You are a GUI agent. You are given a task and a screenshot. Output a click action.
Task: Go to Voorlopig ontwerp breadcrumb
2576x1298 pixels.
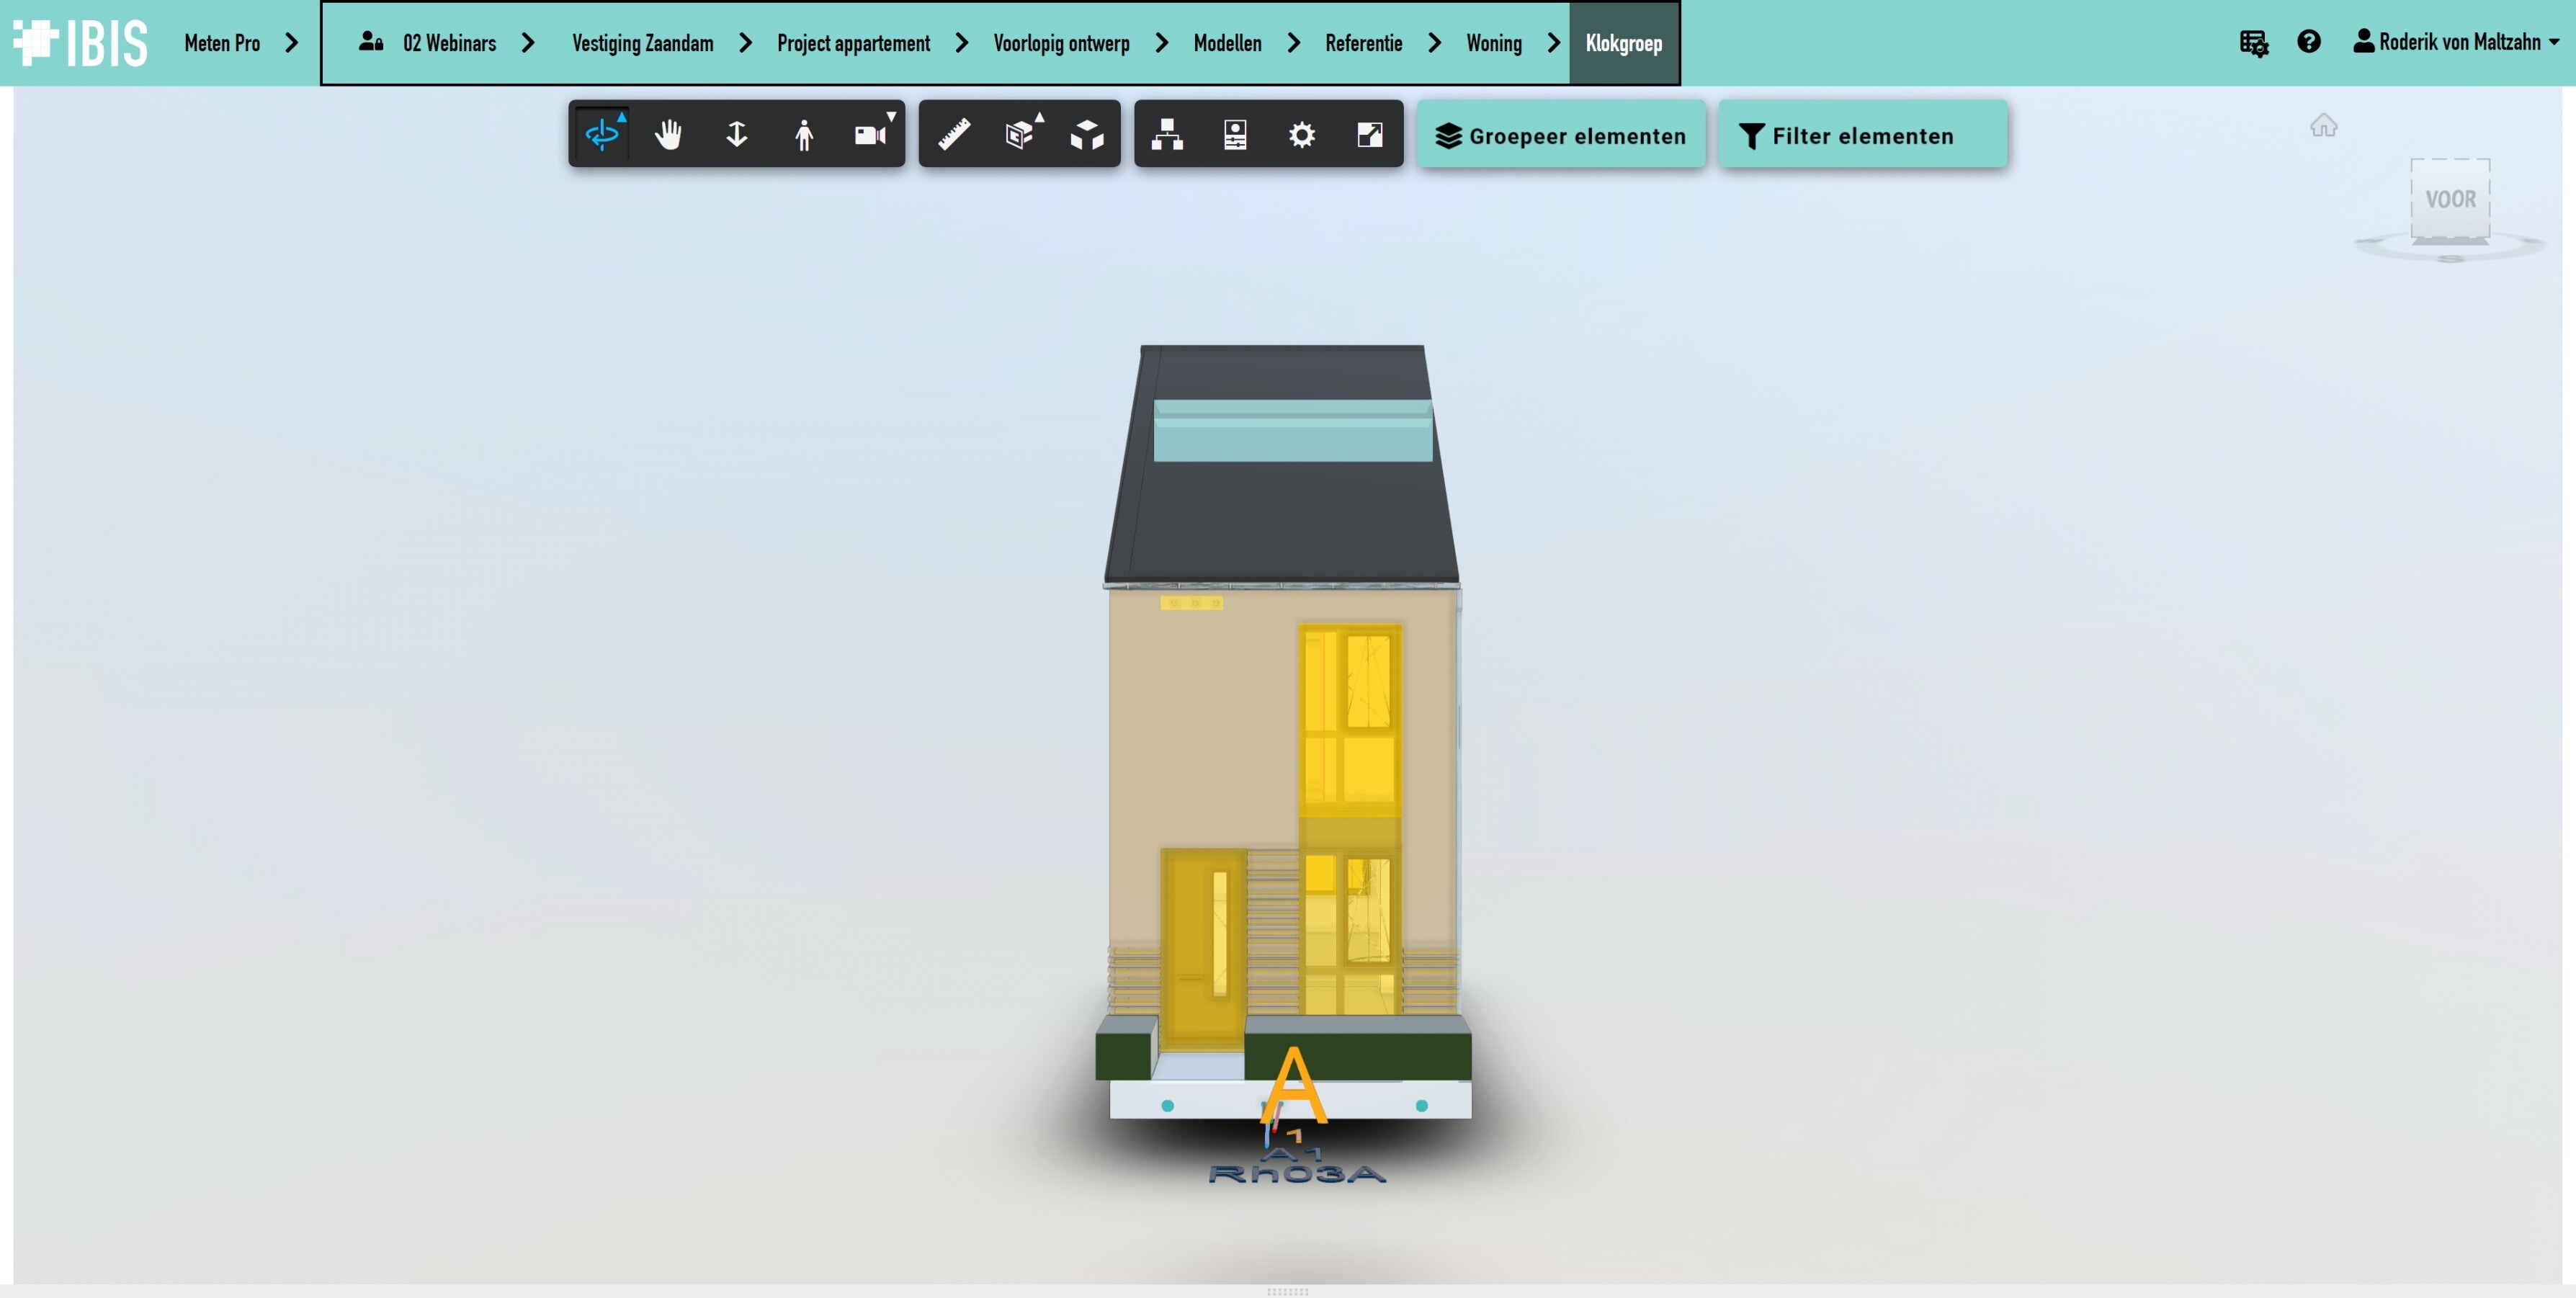1061,43
